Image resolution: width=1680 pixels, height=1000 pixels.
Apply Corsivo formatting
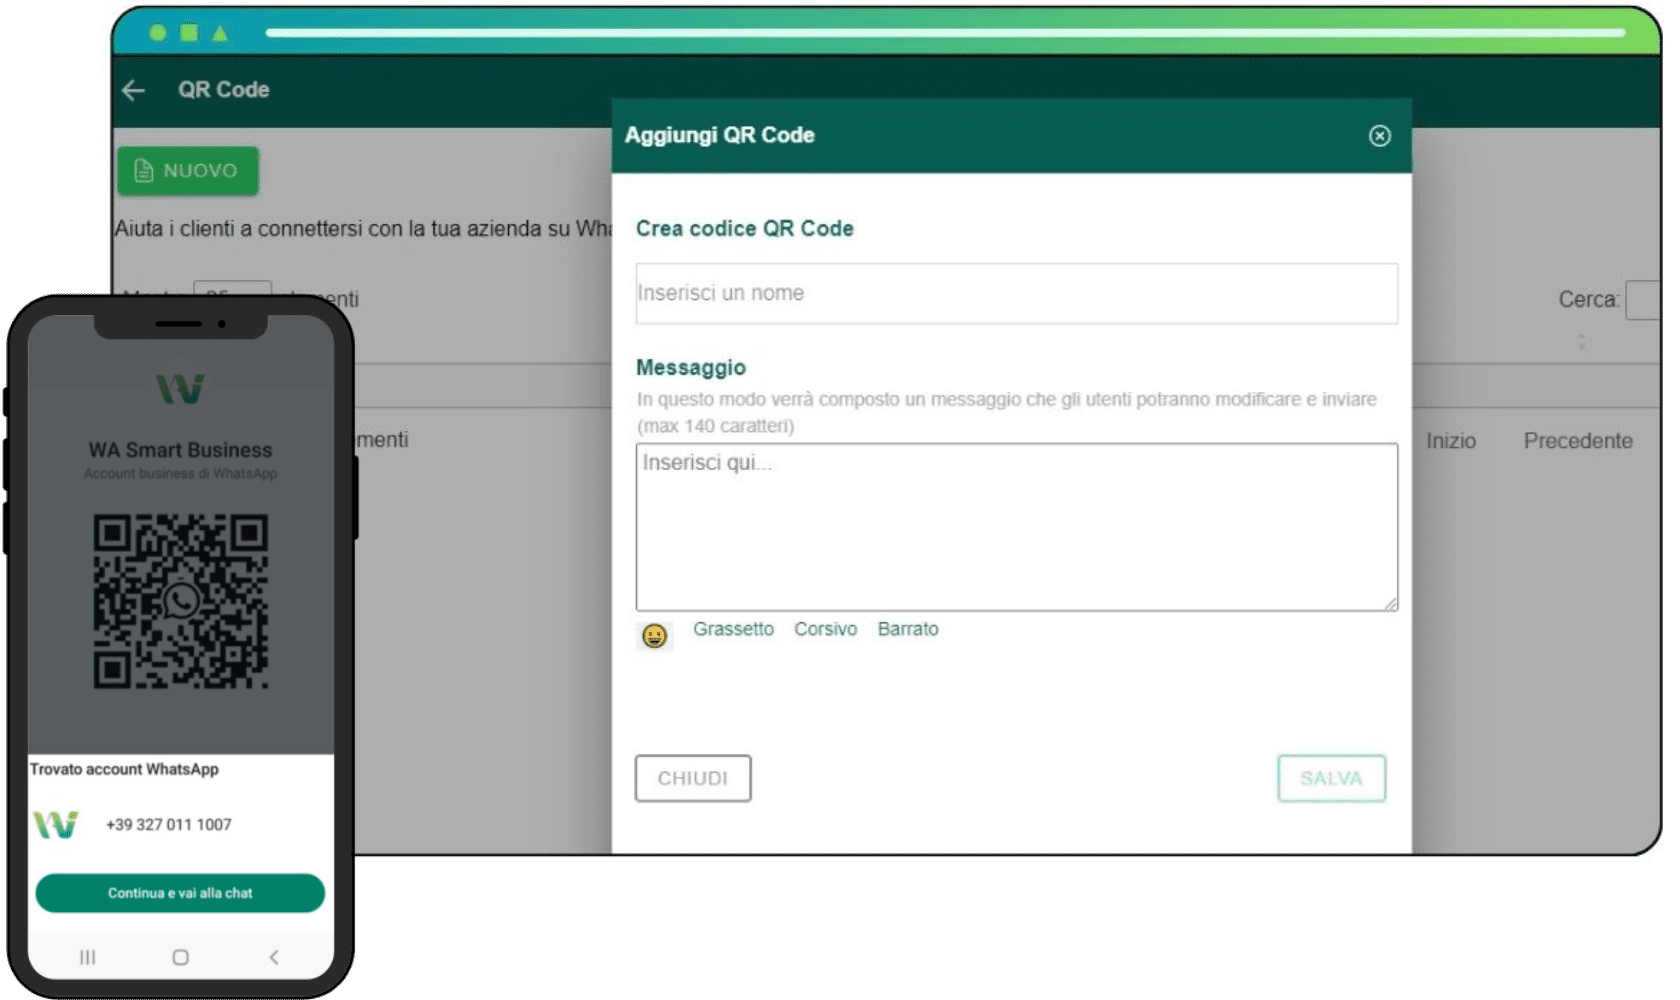(x=825, y=629)
